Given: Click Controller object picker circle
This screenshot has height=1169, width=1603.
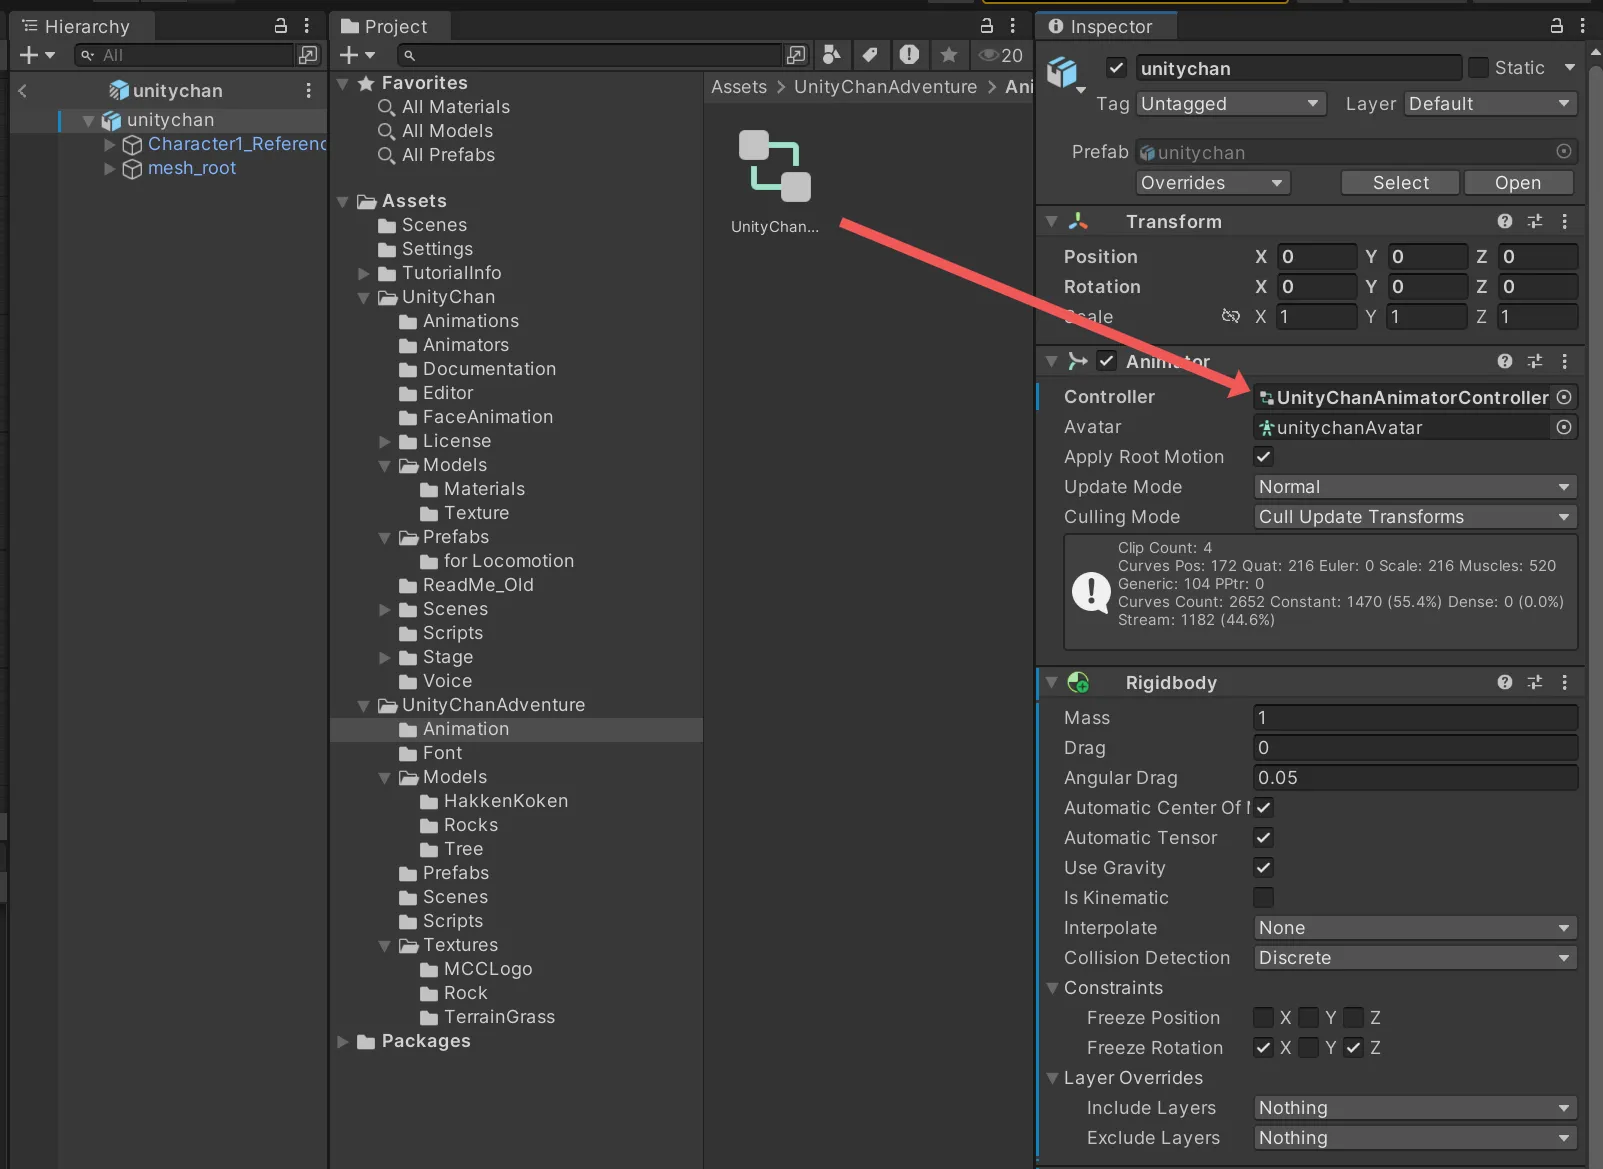Looking at the screenshot, I should point(1564,397).
